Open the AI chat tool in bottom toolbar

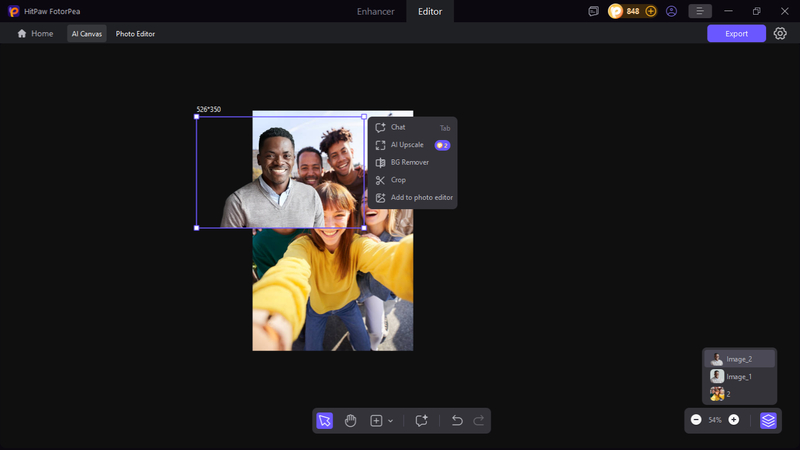click(421, 420)
